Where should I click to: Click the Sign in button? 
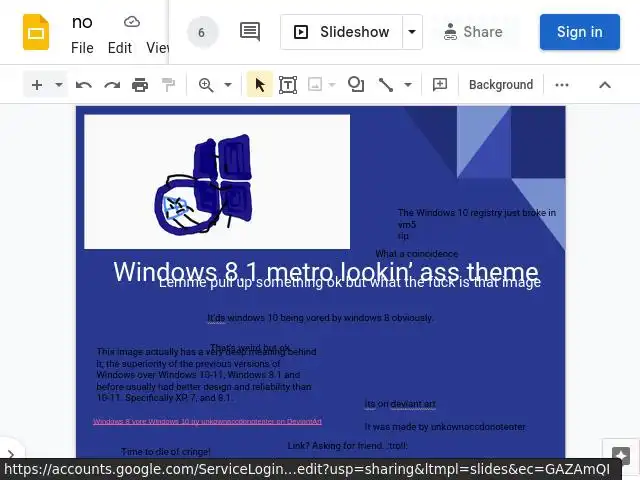(580, 32)
